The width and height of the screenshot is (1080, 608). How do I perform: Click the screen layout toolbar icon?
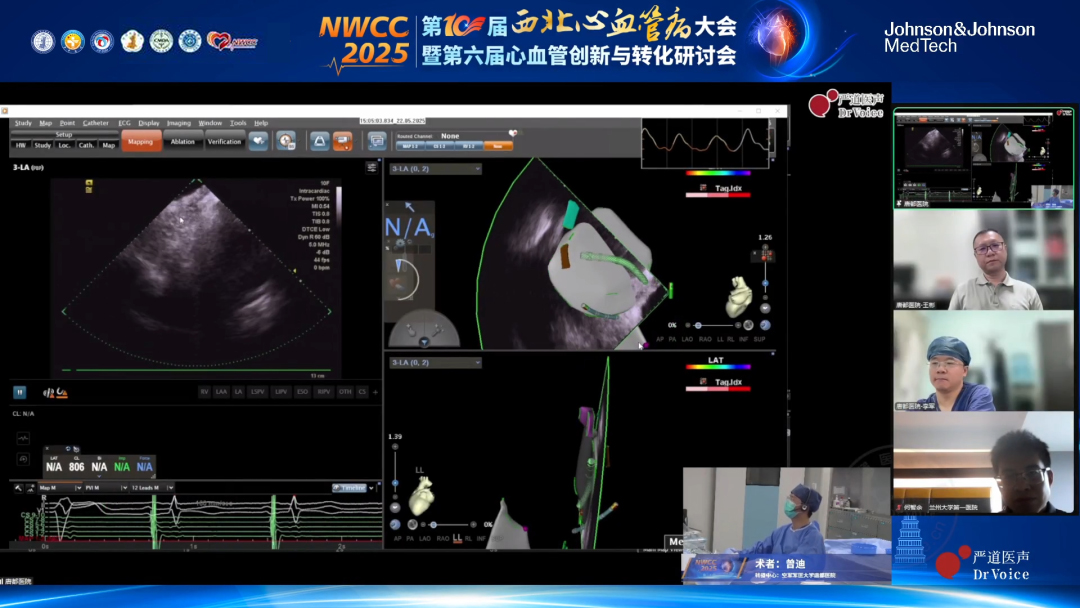[x=377, y=141]
